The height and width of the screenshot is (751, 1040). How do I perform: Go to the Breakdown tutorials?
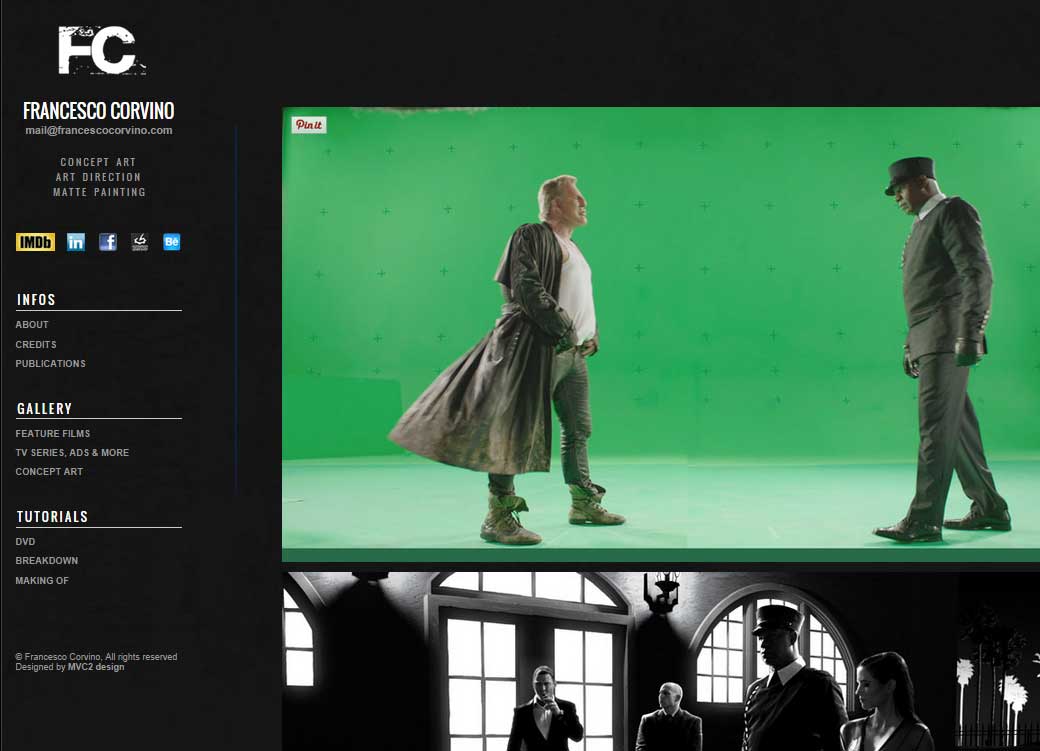(46, 561)
